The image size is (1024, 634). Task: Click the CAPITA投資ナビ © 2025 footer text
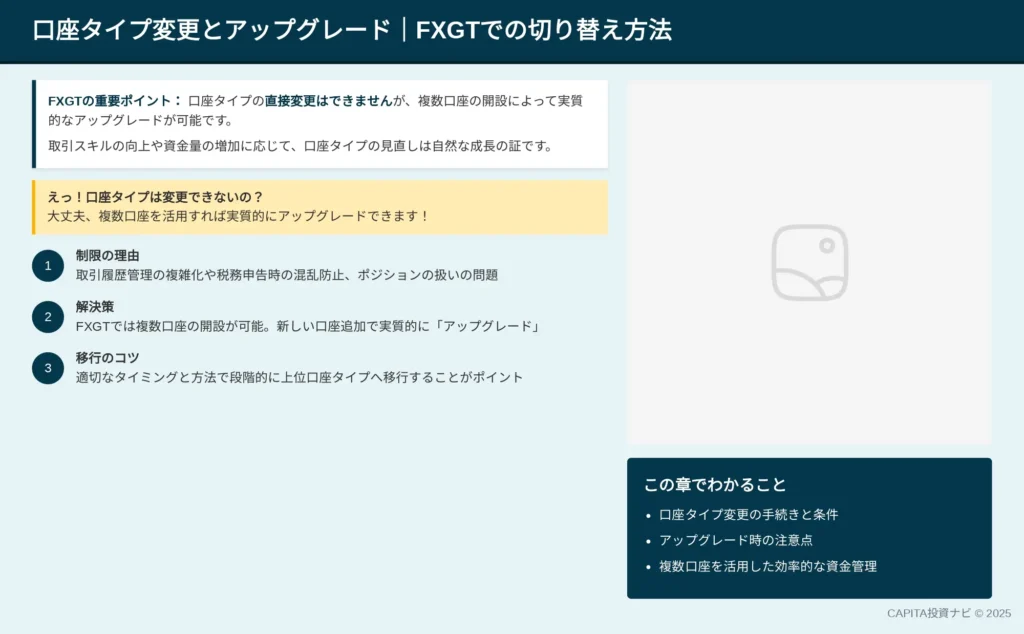tap(948, 614)
